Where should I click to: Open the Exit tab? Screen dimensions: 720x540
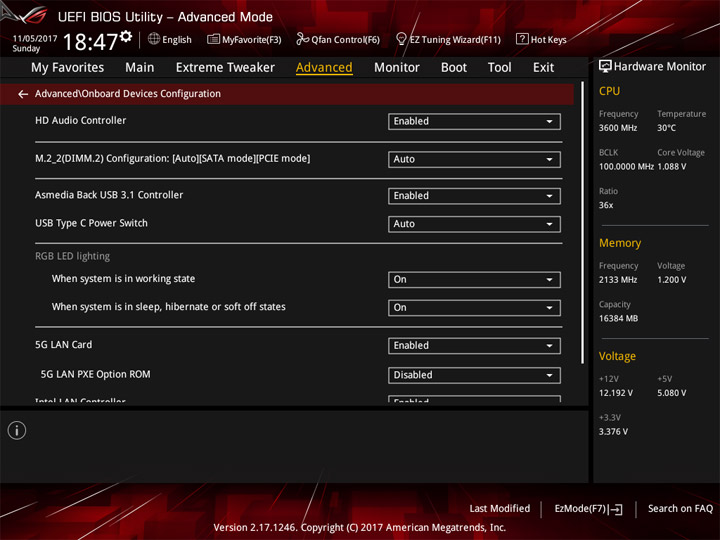pyautogui.click(x=543, y=68)
